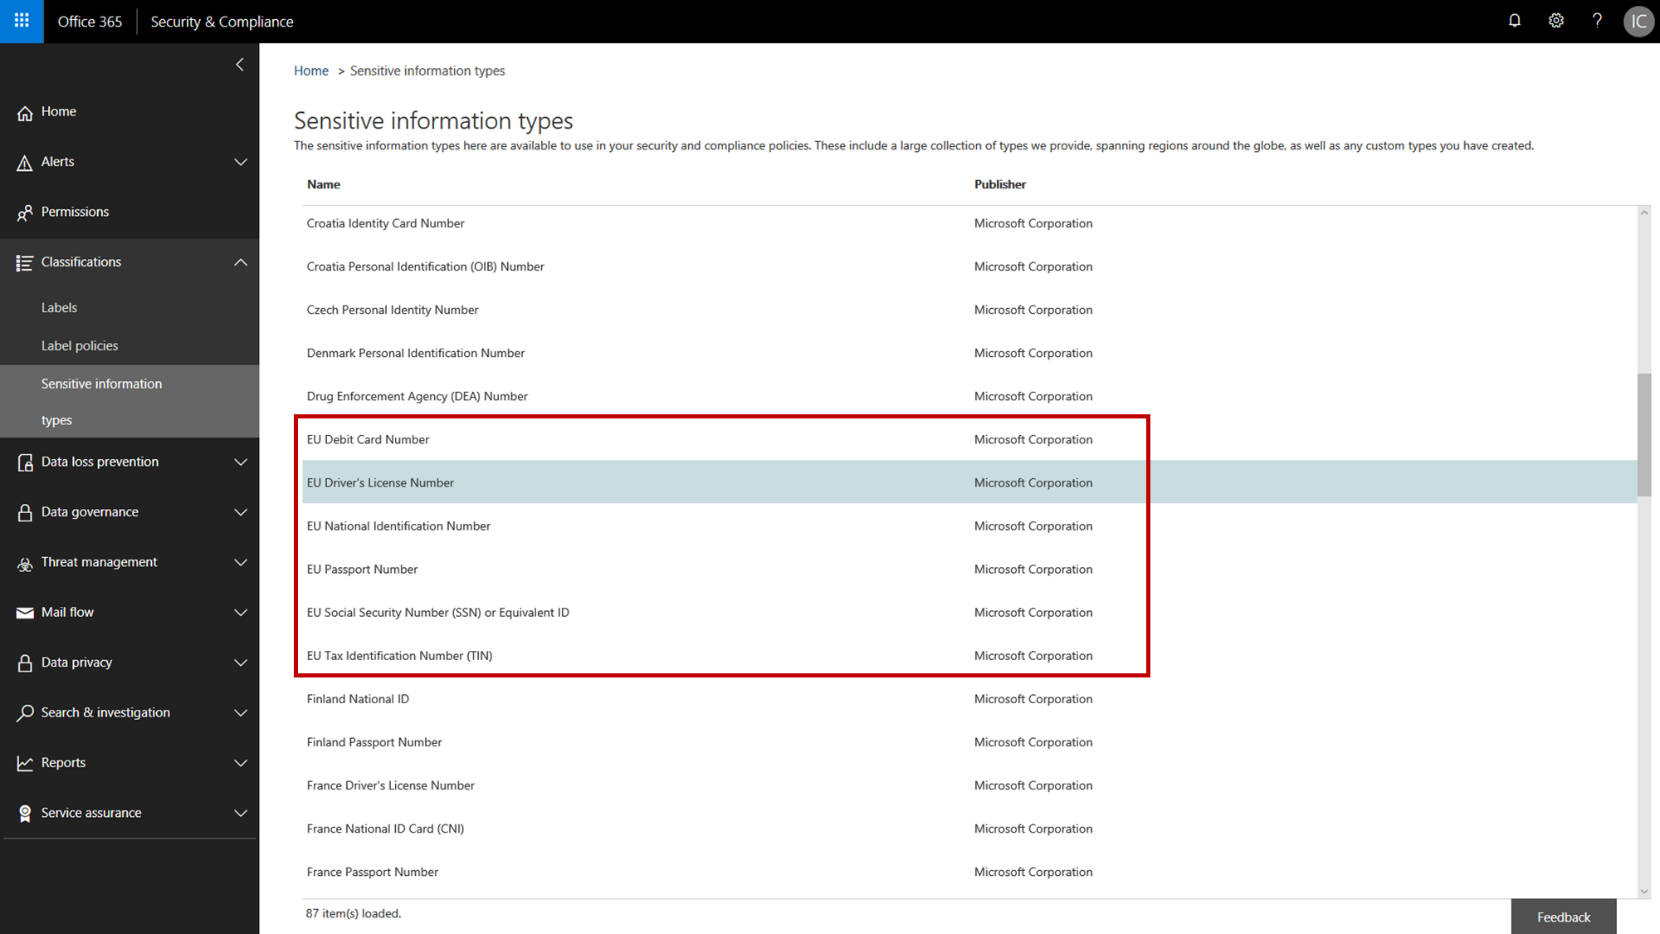
Task: Open the Office 365 app launcher
Action: (21, 21)
